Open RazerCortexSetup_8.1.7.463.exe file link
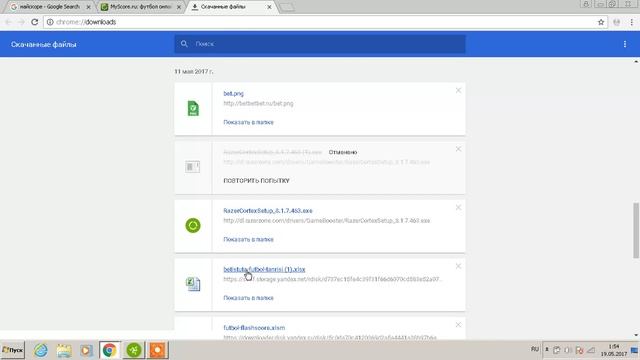640x360 pixels. tap(268, 211)
